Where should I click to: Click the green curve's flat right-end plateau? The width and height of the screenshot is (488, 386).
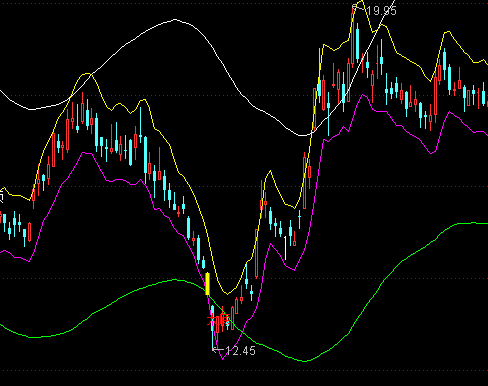point(473,223)
